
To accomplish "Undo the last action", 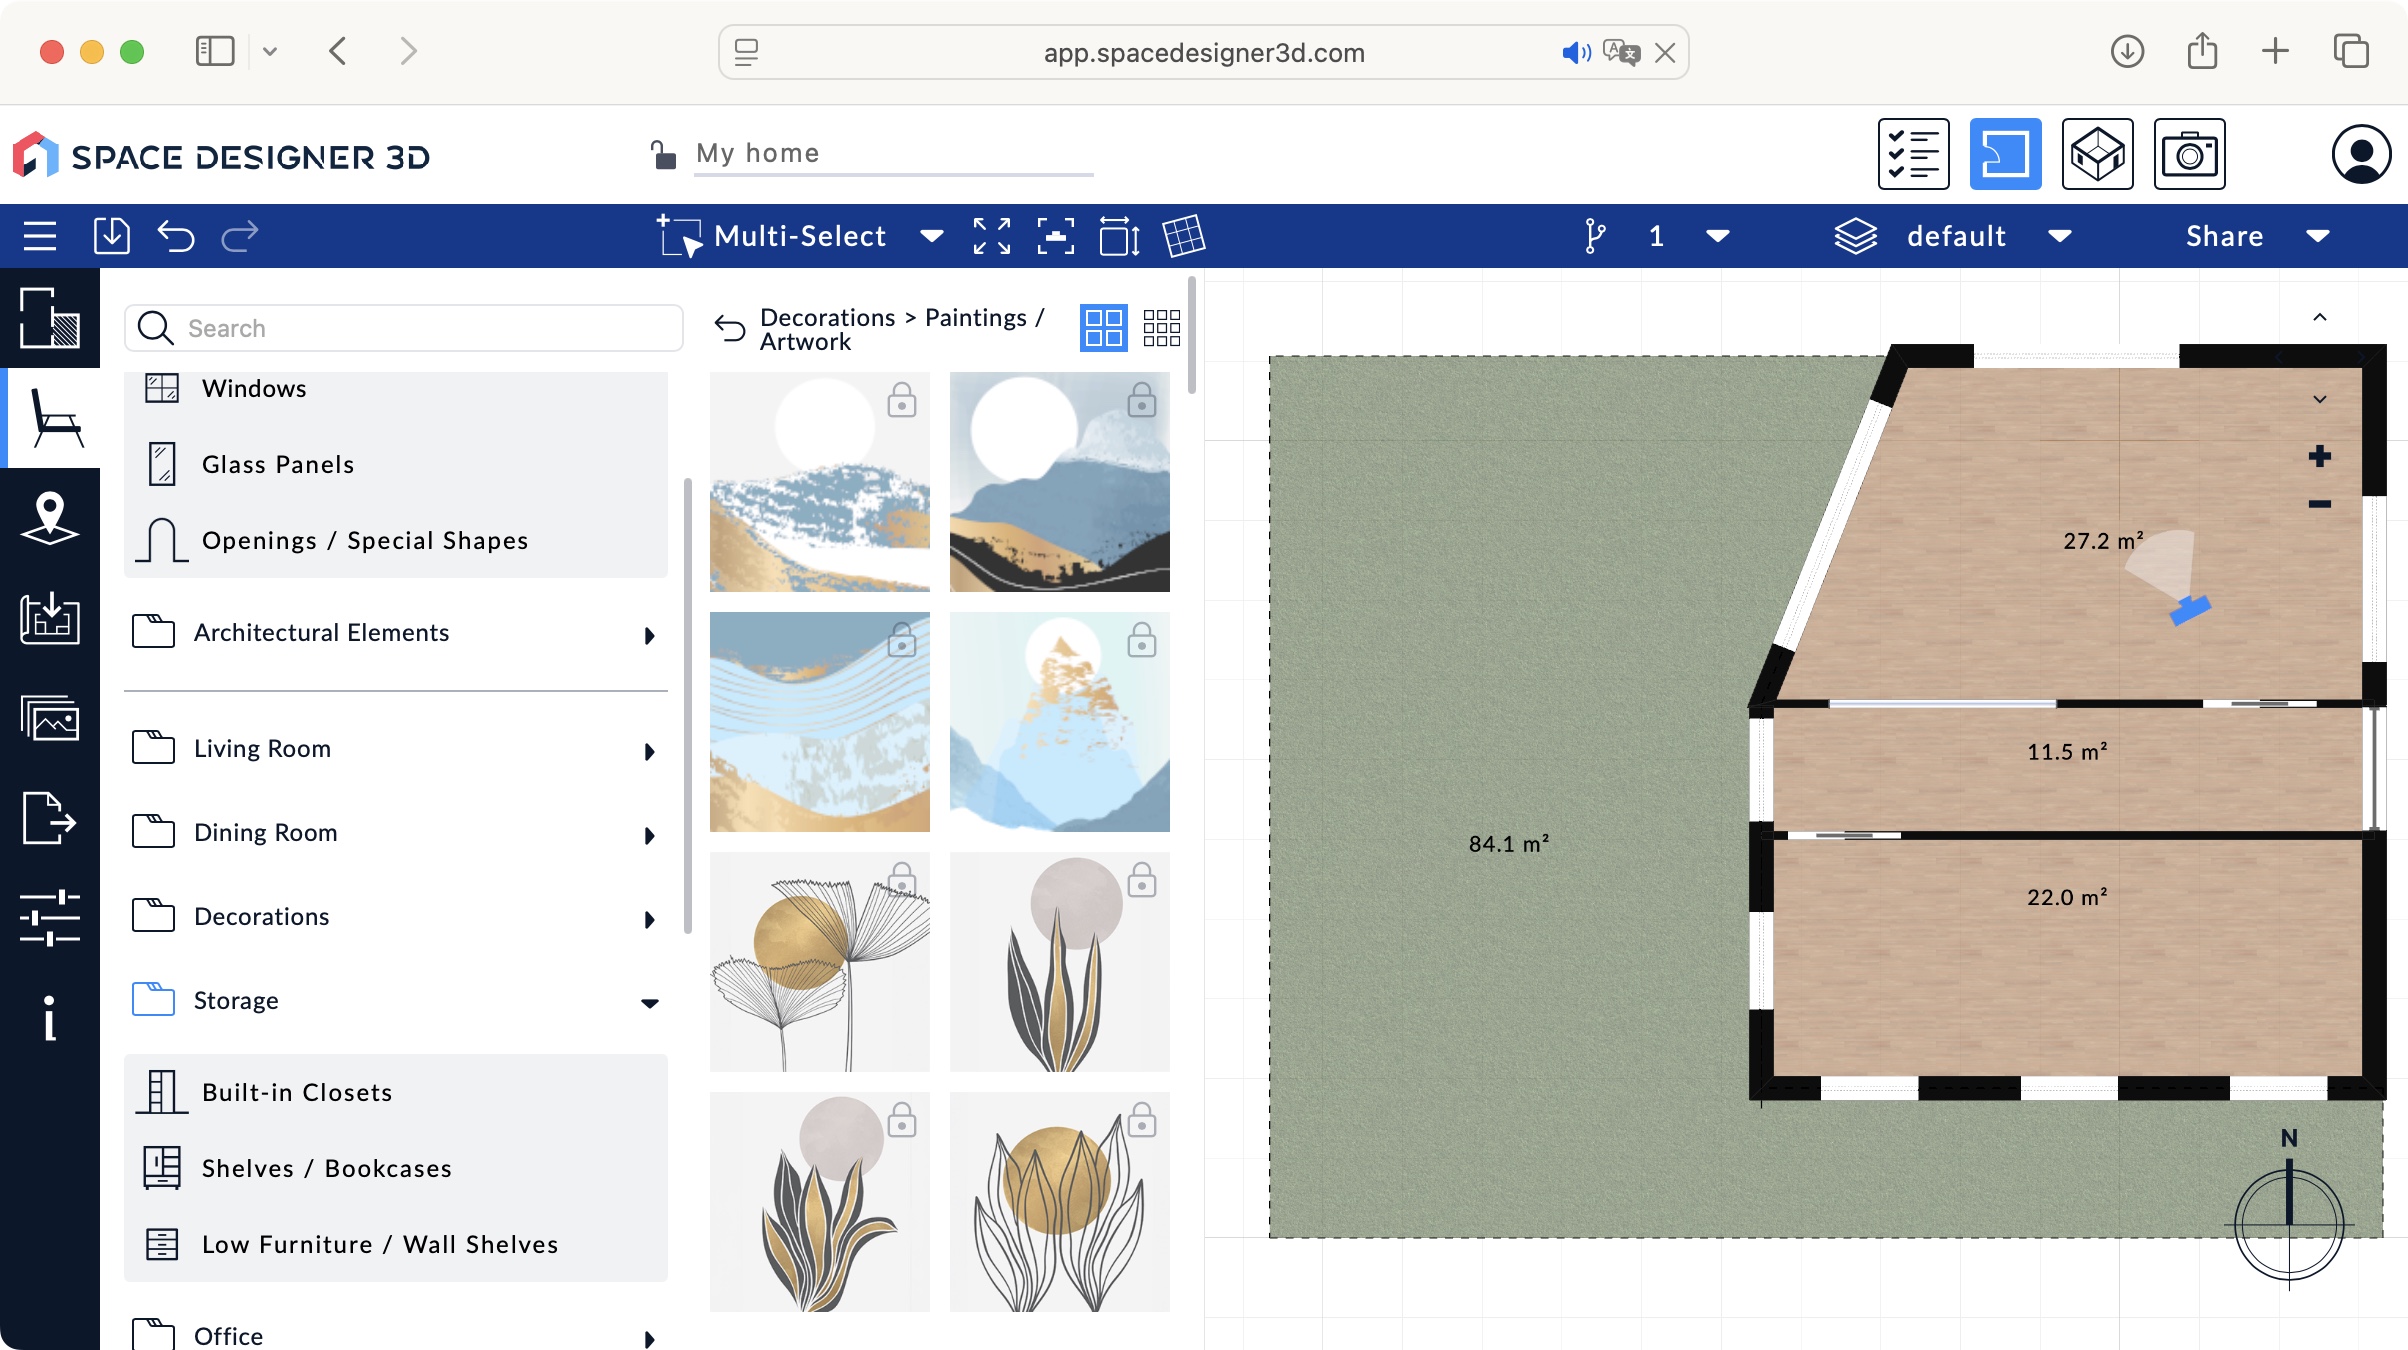I will pos(176,236).
